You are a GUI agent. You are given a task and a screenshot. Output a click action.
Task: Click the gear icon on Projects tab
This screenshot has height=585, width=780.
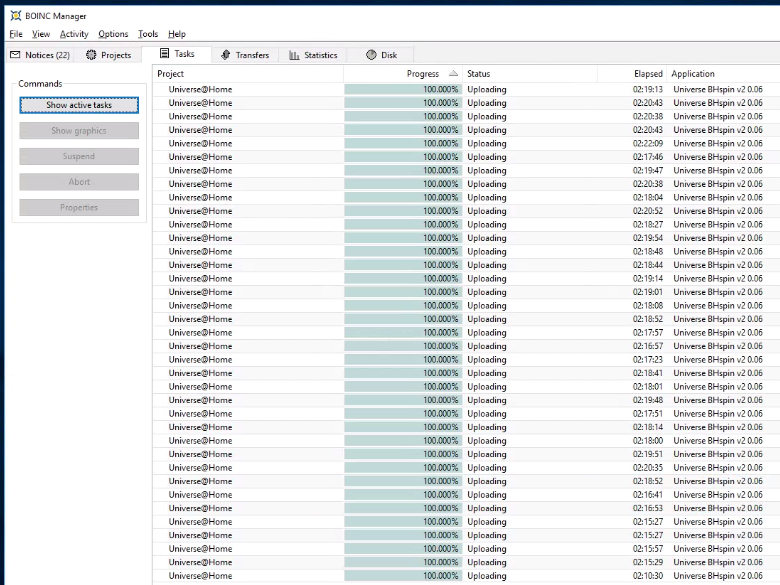[91, 55]
